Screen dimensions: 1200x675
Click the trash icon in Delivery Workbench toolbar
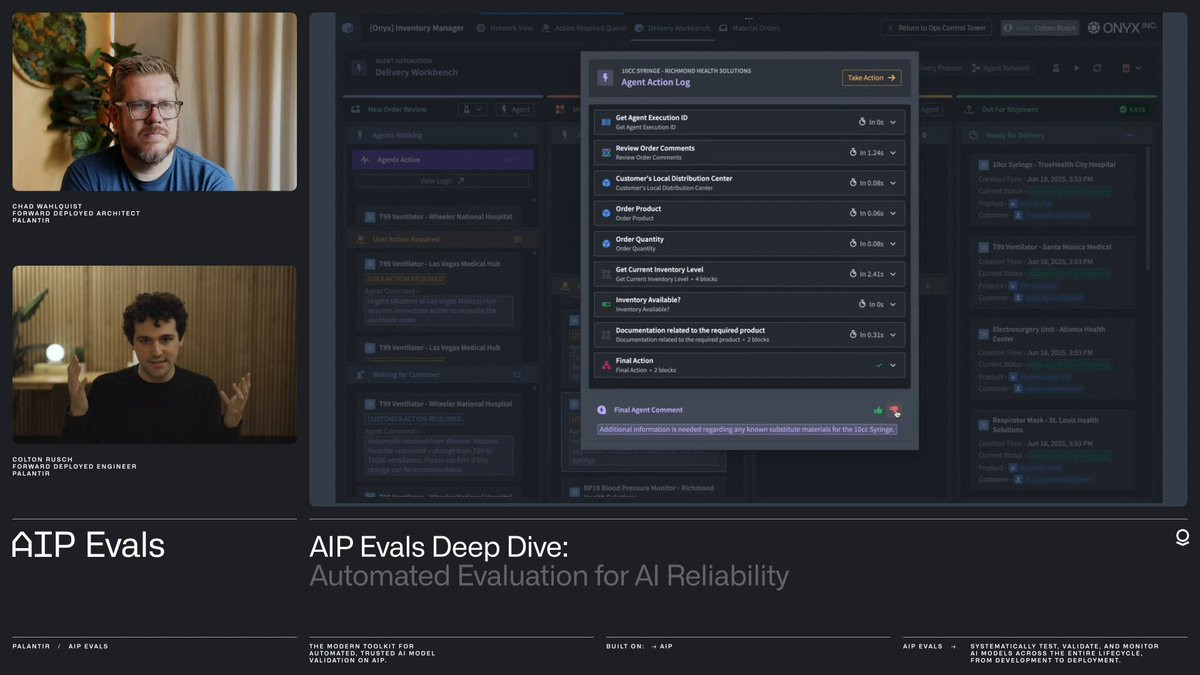pyautogui.click(x=1126, y=68)
